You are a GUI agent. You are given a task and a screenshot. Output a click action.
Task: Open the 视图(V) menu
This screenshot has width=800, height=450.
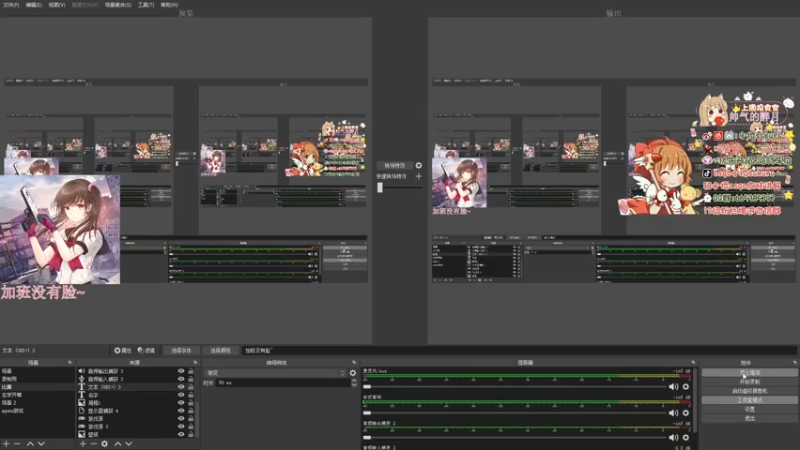pyautogui.click(x=57, y=5)
